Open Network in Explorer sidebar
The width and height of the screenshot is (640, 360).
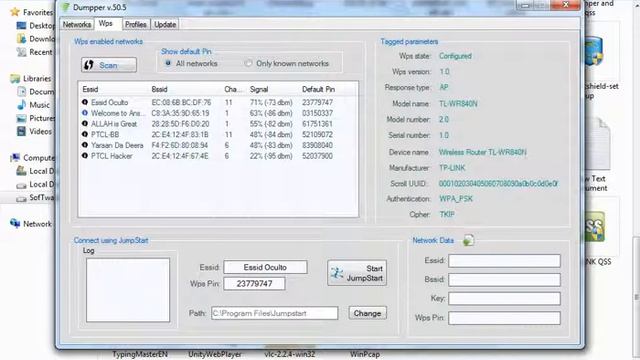coord(38,224)
